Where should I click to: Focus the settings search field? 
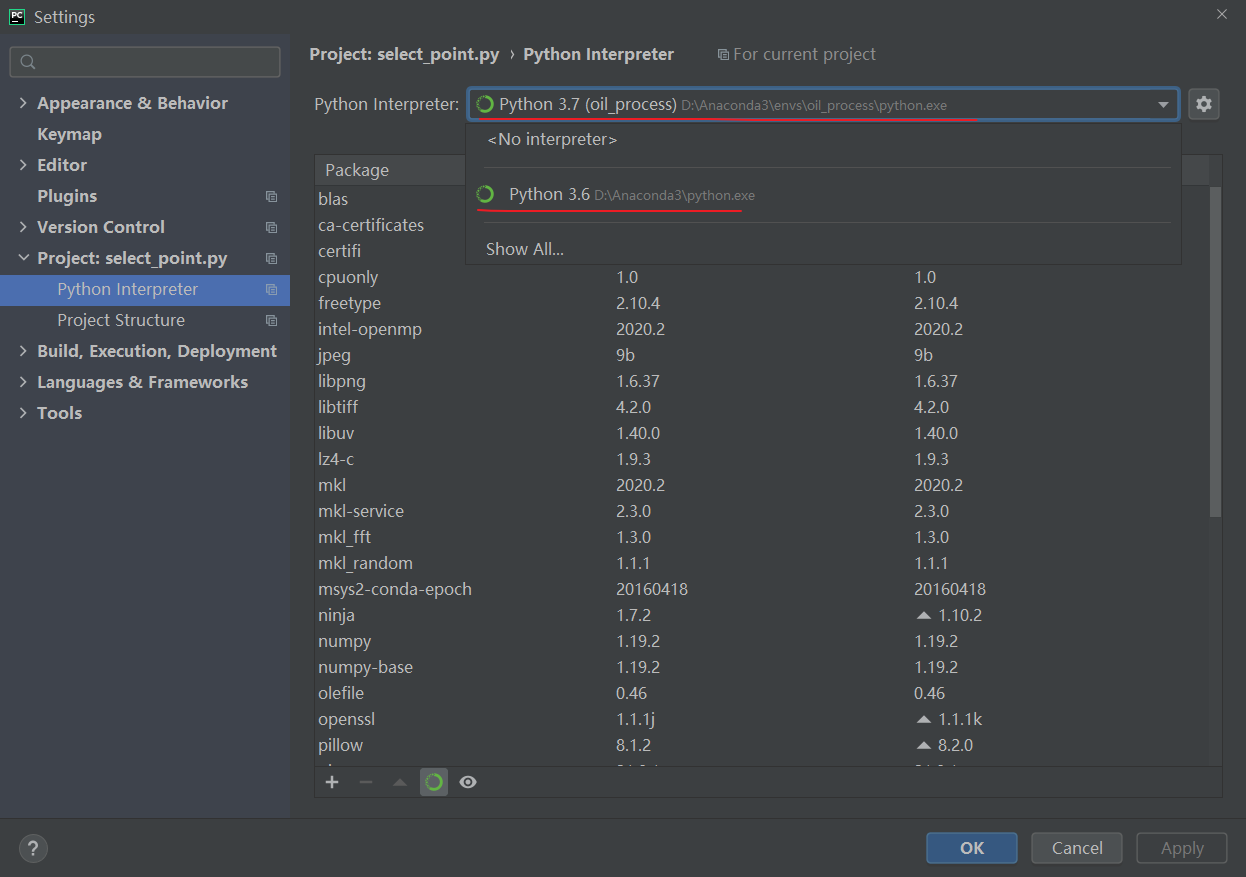click(x=145, y=62)
